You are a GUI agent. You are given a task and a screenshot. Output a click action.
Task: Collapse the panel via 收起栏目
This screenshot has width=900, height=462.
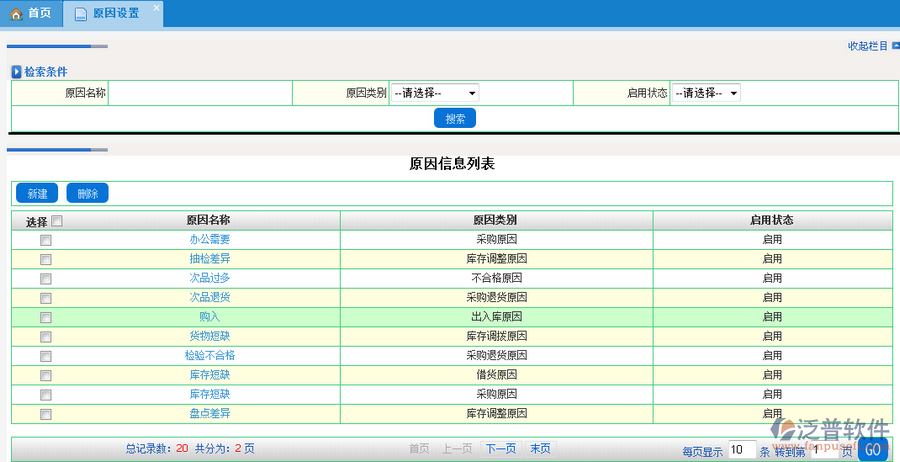[x=867, y=46]
